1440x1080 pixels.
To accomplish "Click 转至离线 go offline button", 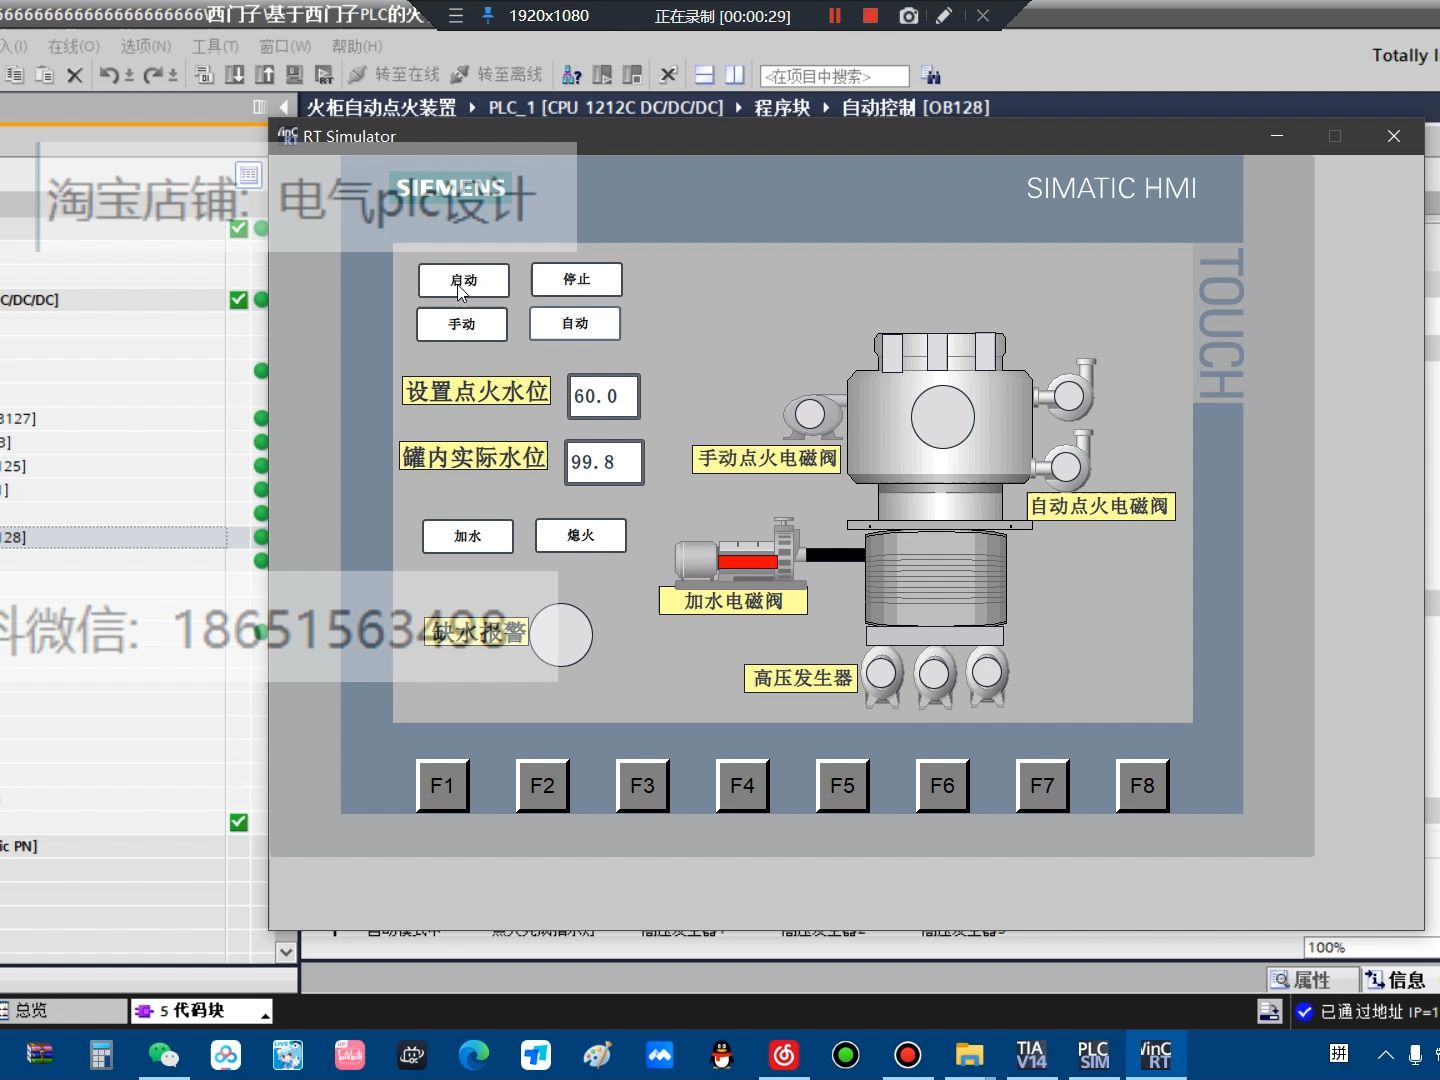I will tap(497, 75).
